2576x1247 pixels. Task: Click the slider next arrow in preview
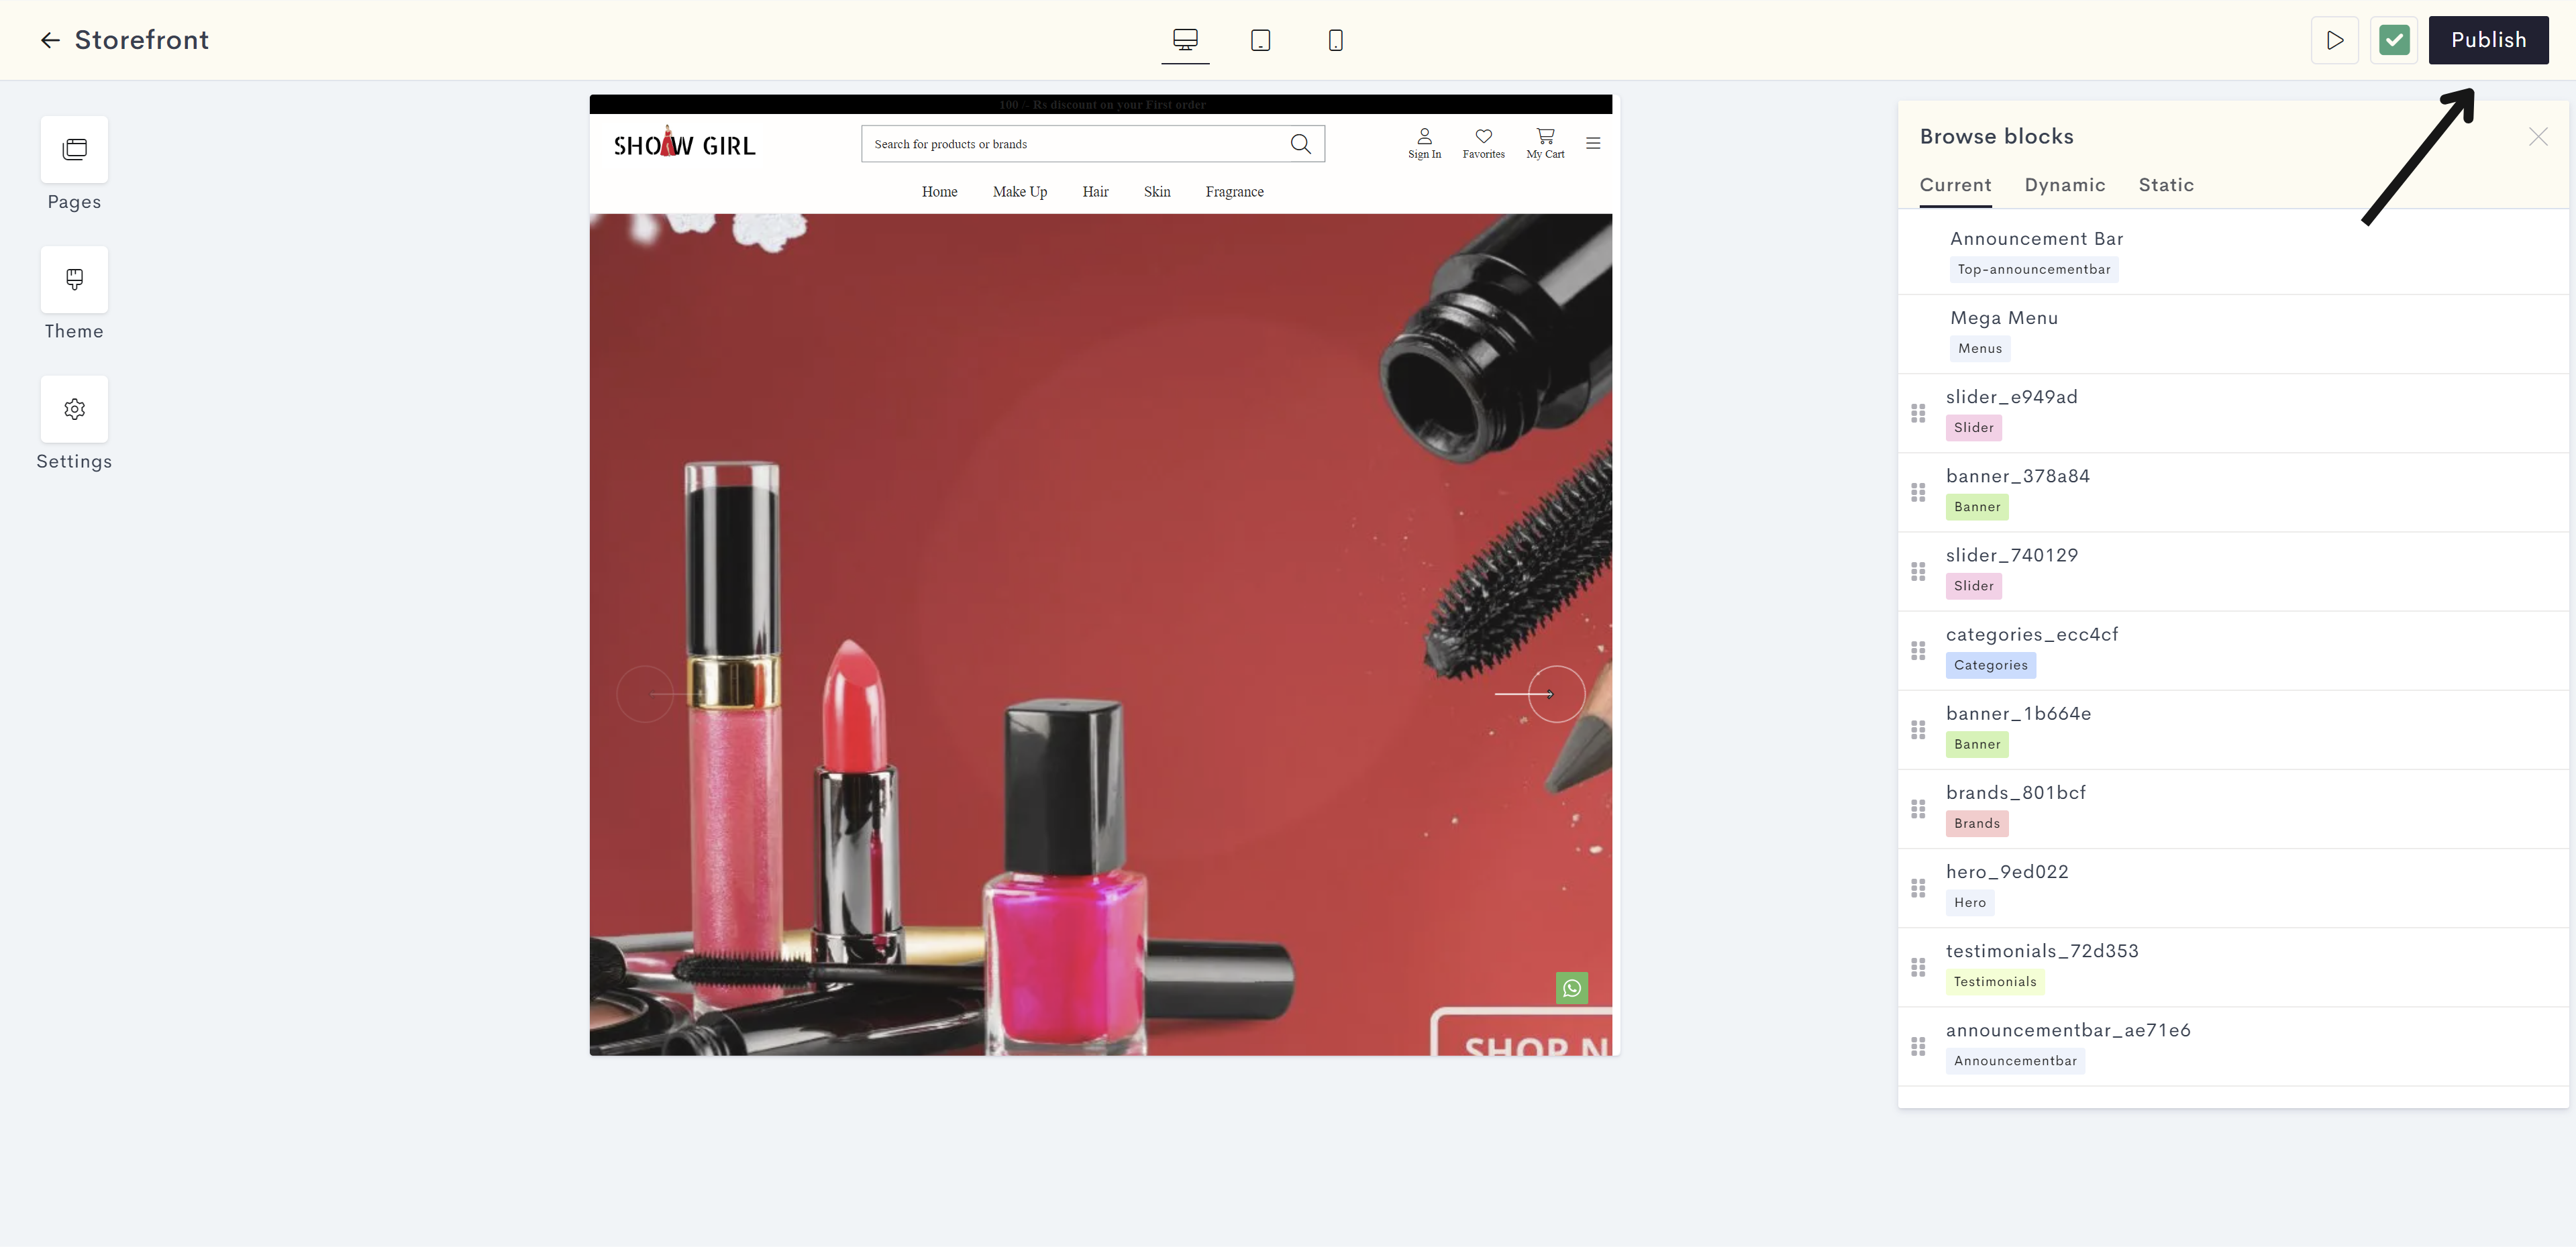click(x=1555, y=694)
